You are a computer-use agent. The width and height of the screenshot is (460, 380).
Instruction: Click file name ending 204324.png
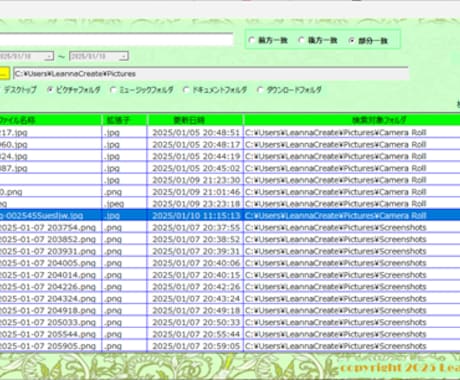tap(48, 299)
